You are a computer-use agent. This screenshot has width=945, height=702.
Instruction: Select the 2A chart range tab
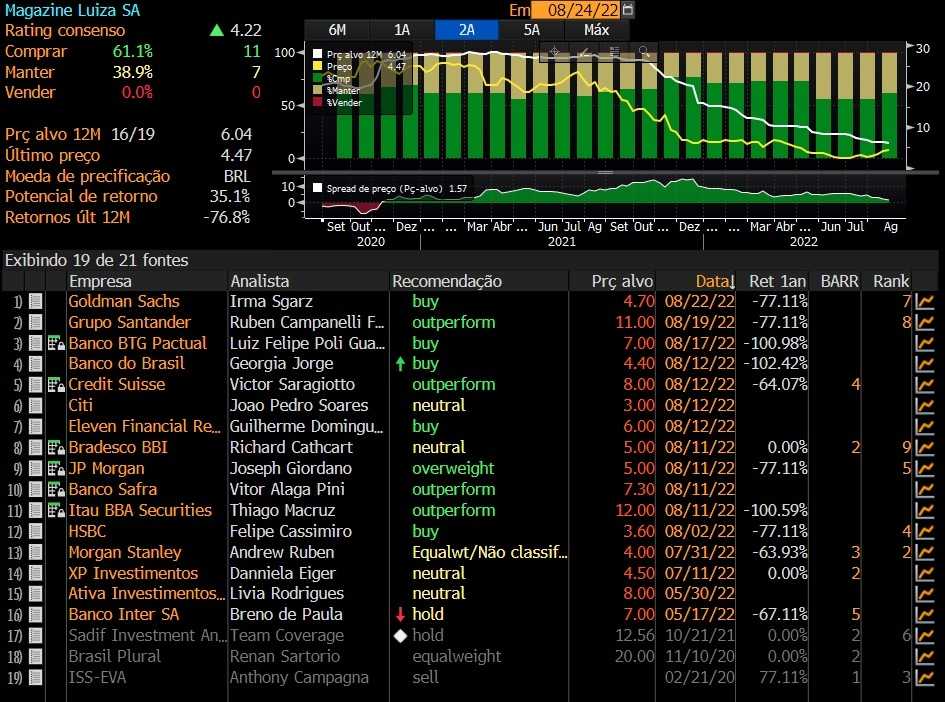[466, 30]
